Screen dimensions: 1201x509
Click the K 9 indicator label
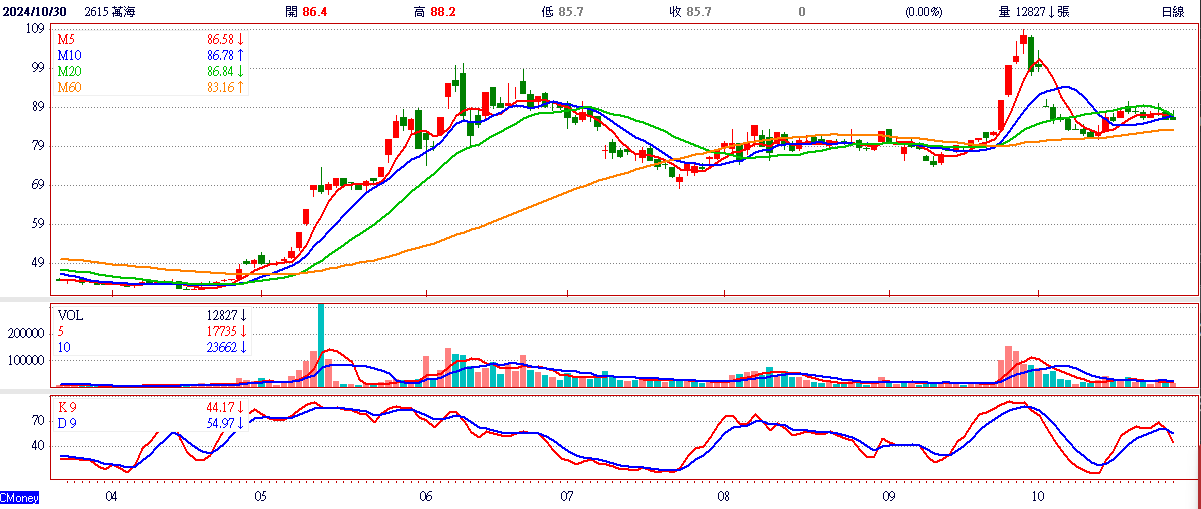click(66, 407)
